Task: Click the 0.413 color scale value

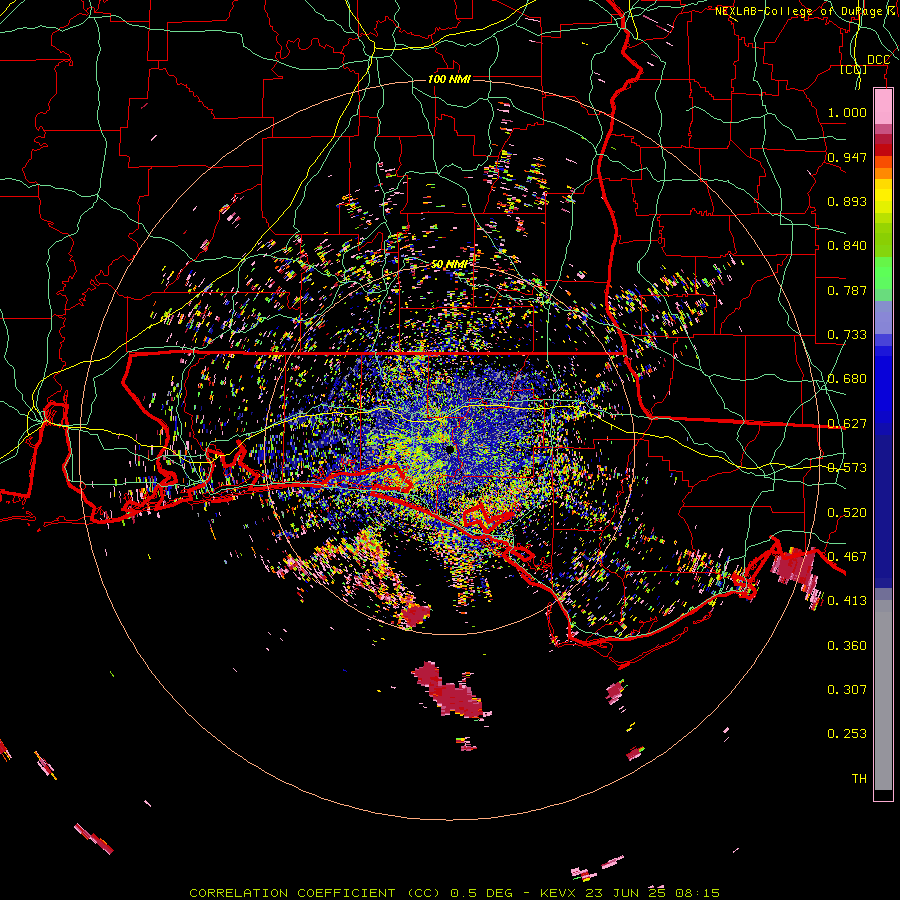Action: point(847,601)
